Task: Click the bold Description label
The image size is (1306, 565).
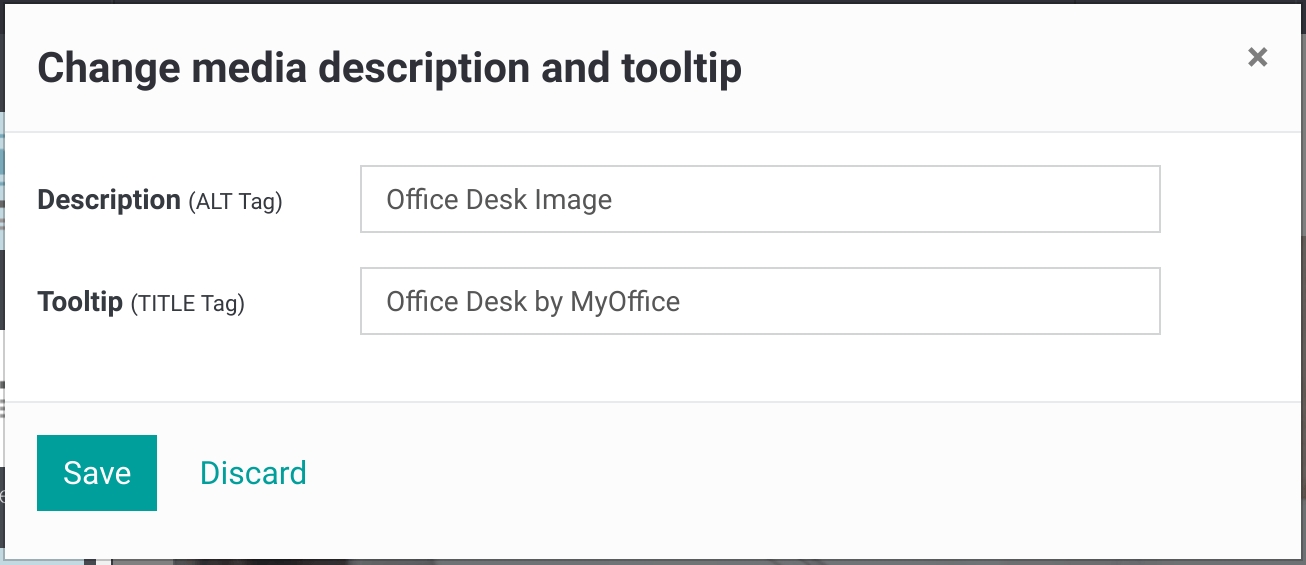Action: click(108, 200)
